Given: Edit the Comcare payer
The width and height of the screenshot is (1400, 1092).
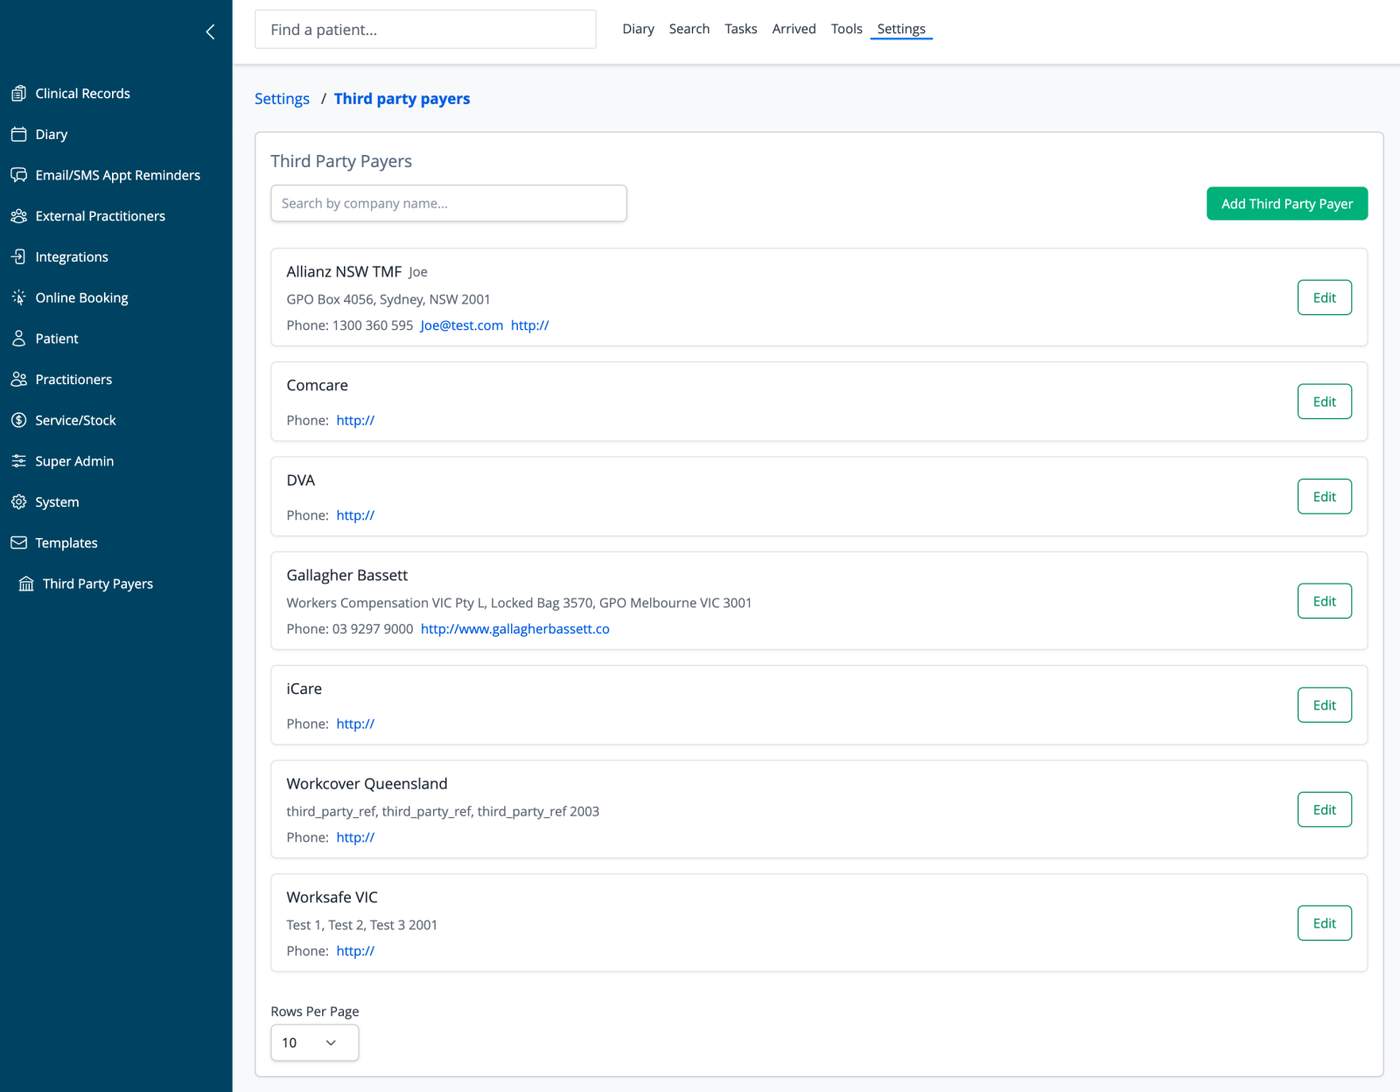Looking at the screenshot, I should pos(1324,402).
